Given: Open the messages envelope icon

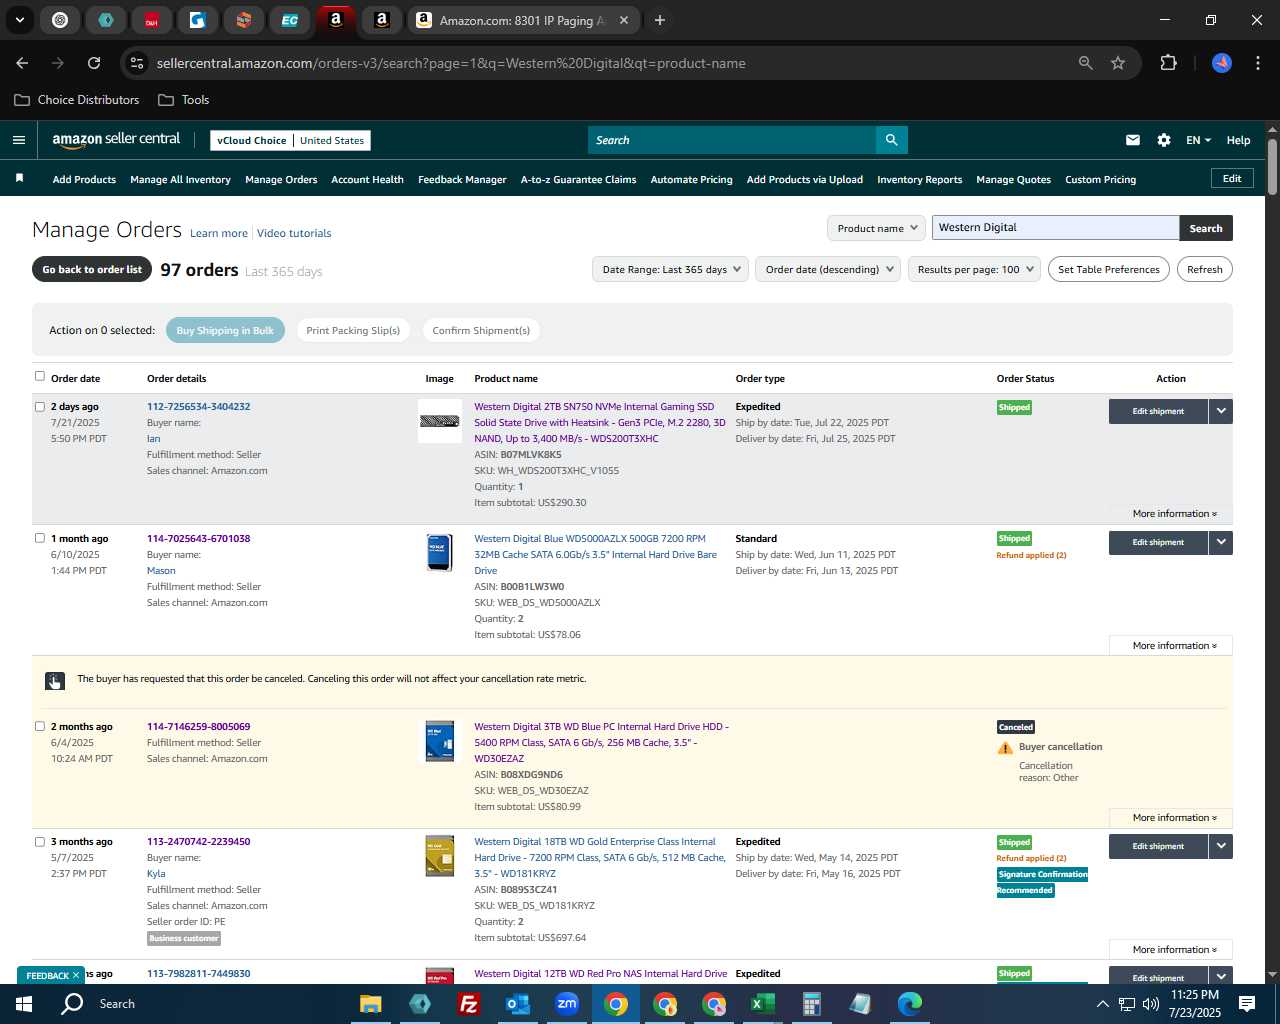Looking at the screenshot, I should pyautogui.click(x=1132, y=140).
